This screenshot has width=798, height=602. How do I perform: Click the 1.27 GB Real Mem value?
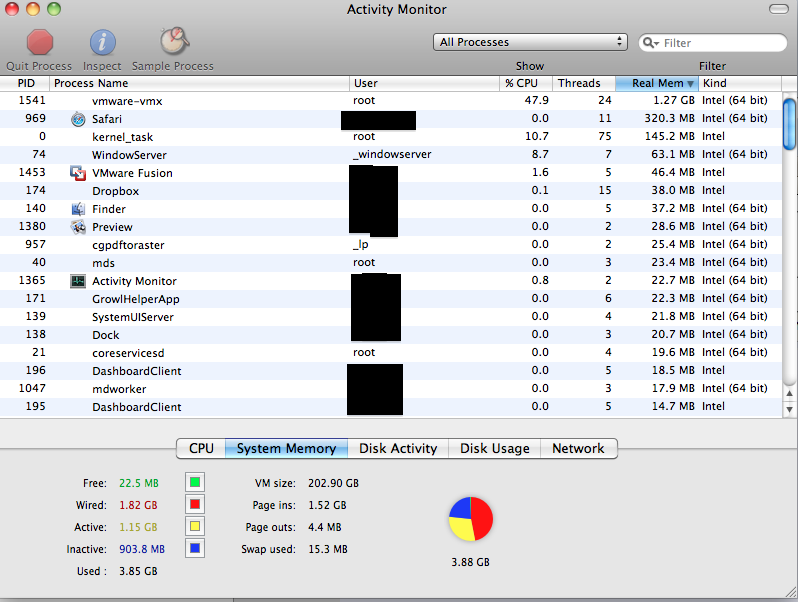click(674, 100)
